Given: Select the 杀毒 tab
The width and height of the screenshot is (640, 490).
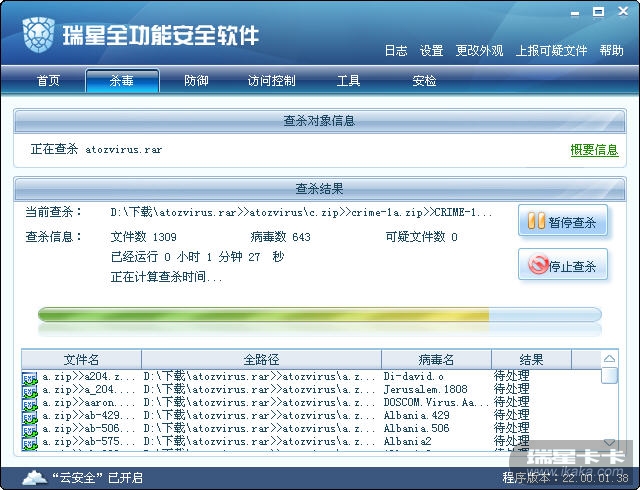Looking at the screenshot, I should click(122, 80).
